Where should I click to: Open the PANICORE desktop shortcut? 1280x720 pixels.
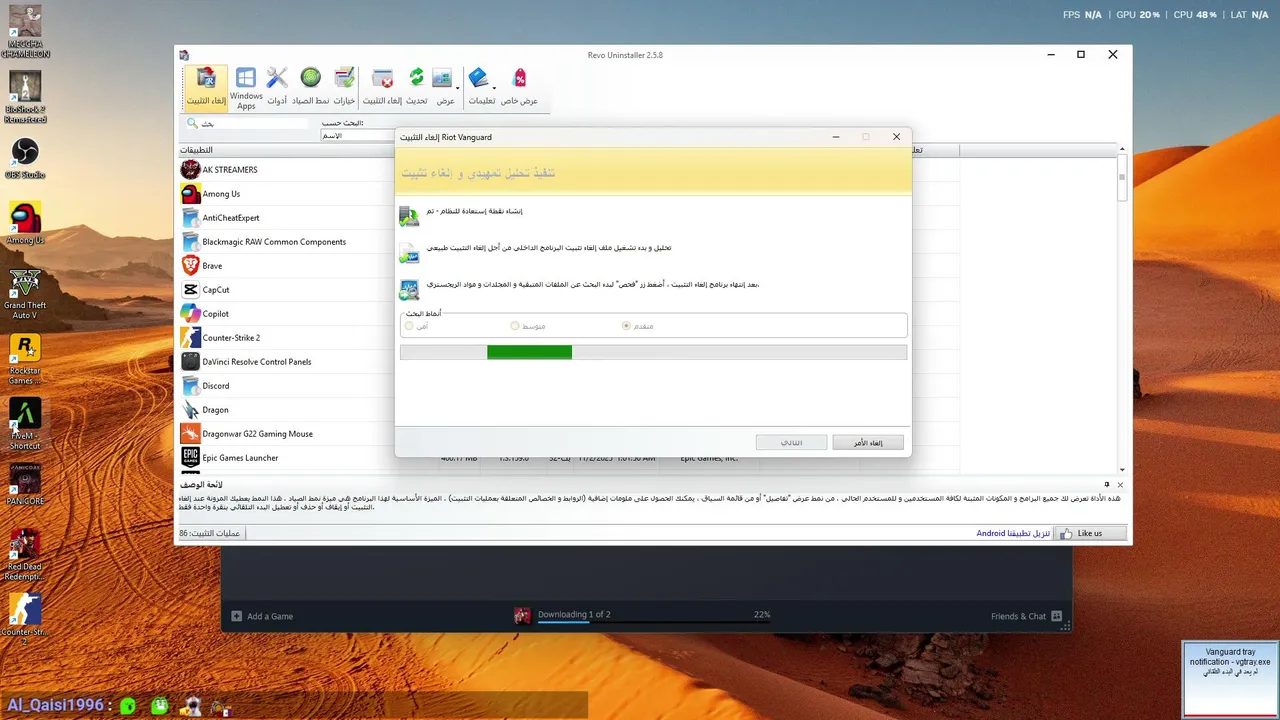tap(25, 485)
